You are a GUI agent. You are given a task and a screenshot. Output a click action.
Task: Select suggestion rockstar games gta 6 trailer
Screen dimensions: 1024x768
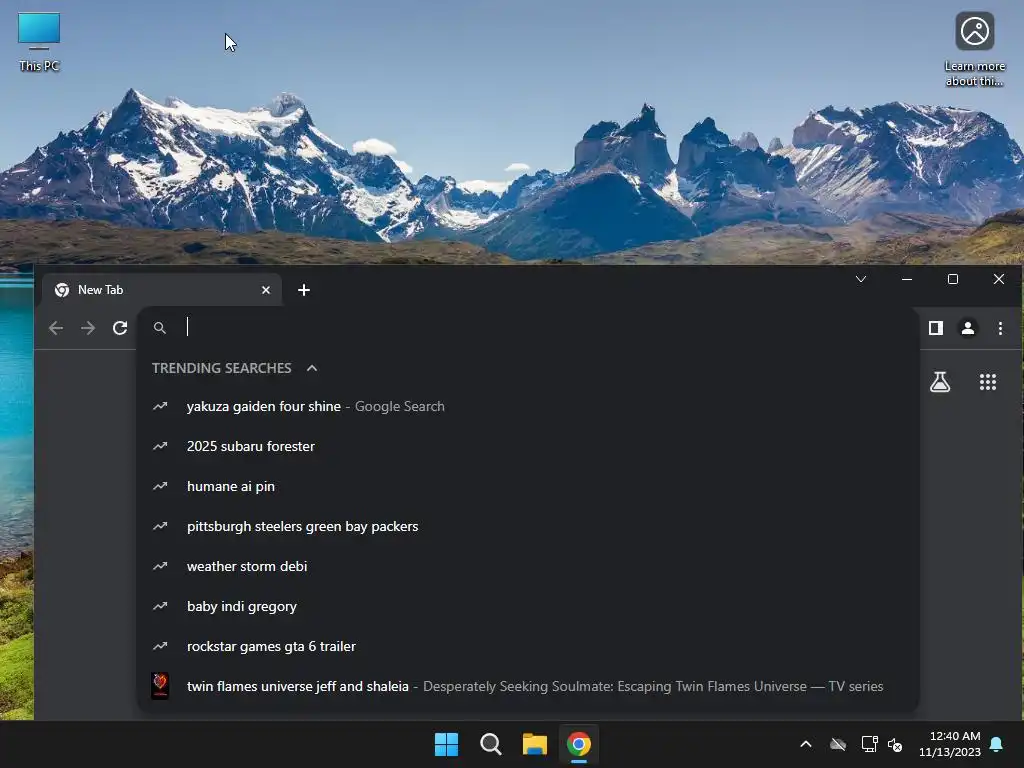click(528, 646)
